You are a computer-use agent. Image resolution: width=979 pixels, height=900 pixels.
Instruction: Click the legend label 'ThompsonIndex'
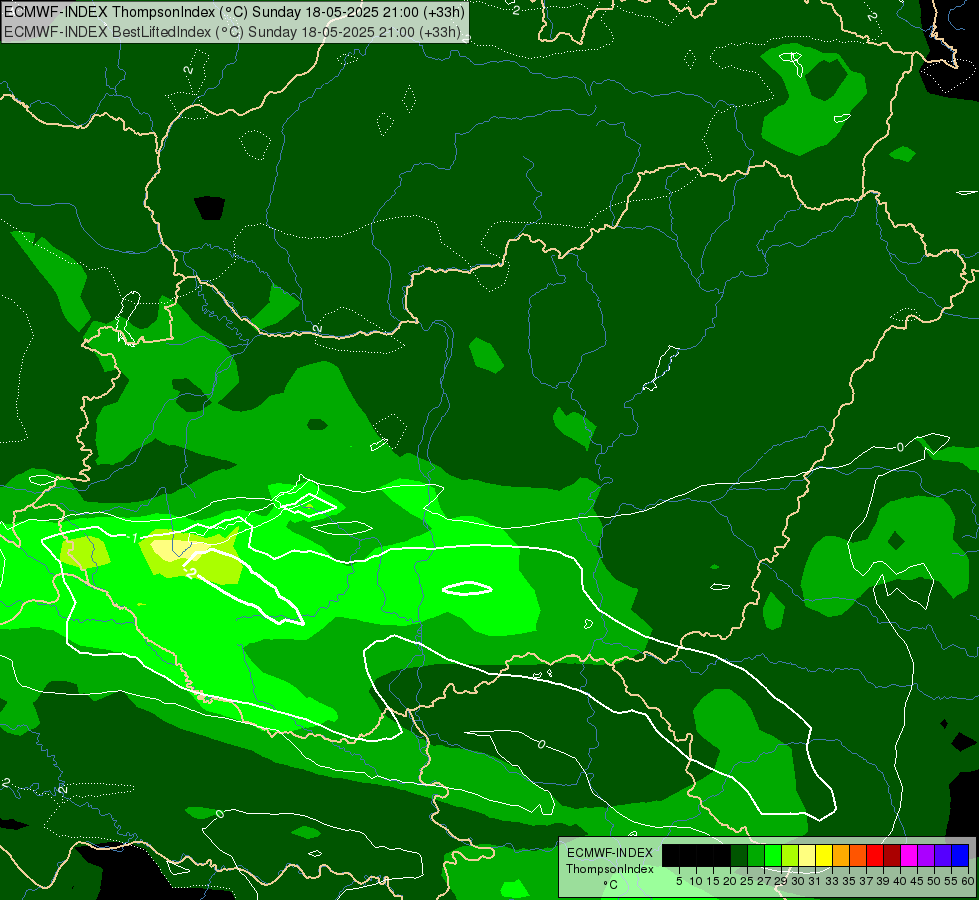pyautogui.click(x=609, y=869)
